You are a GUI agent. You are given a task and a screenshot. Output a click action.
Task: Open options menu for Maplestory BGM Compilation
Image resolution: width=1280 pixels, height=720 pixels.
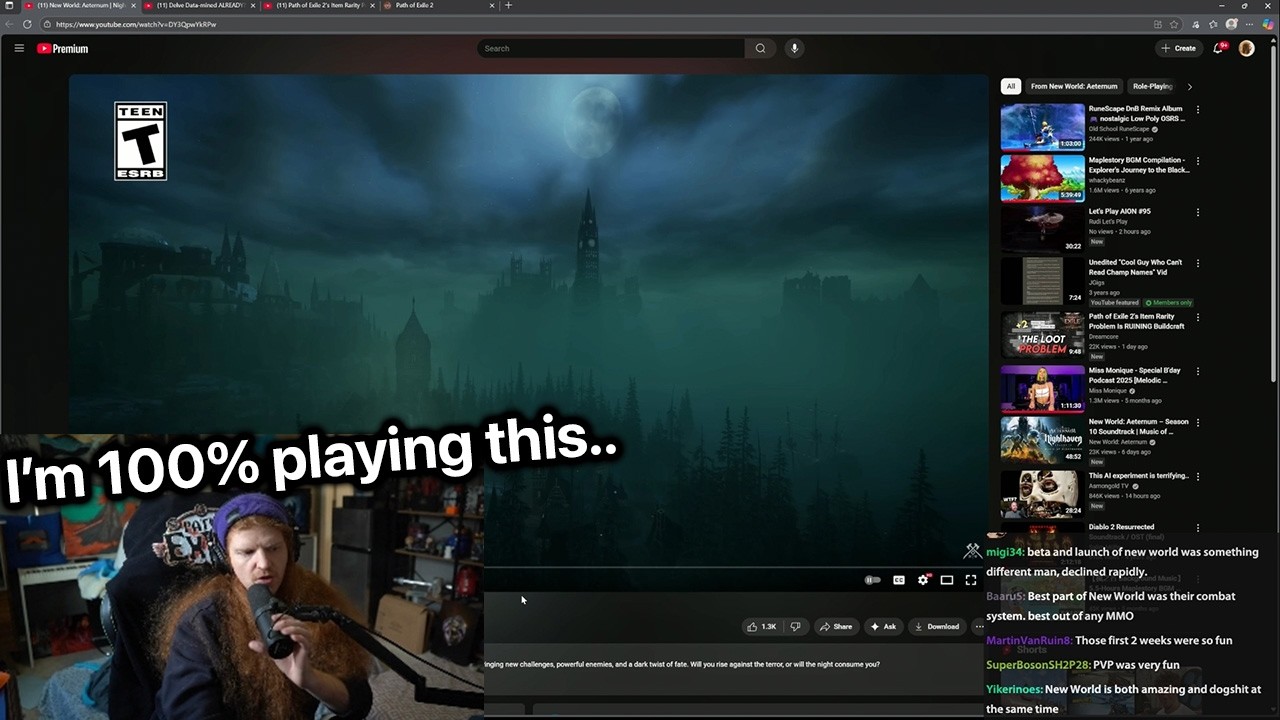tap(1198, 160)
